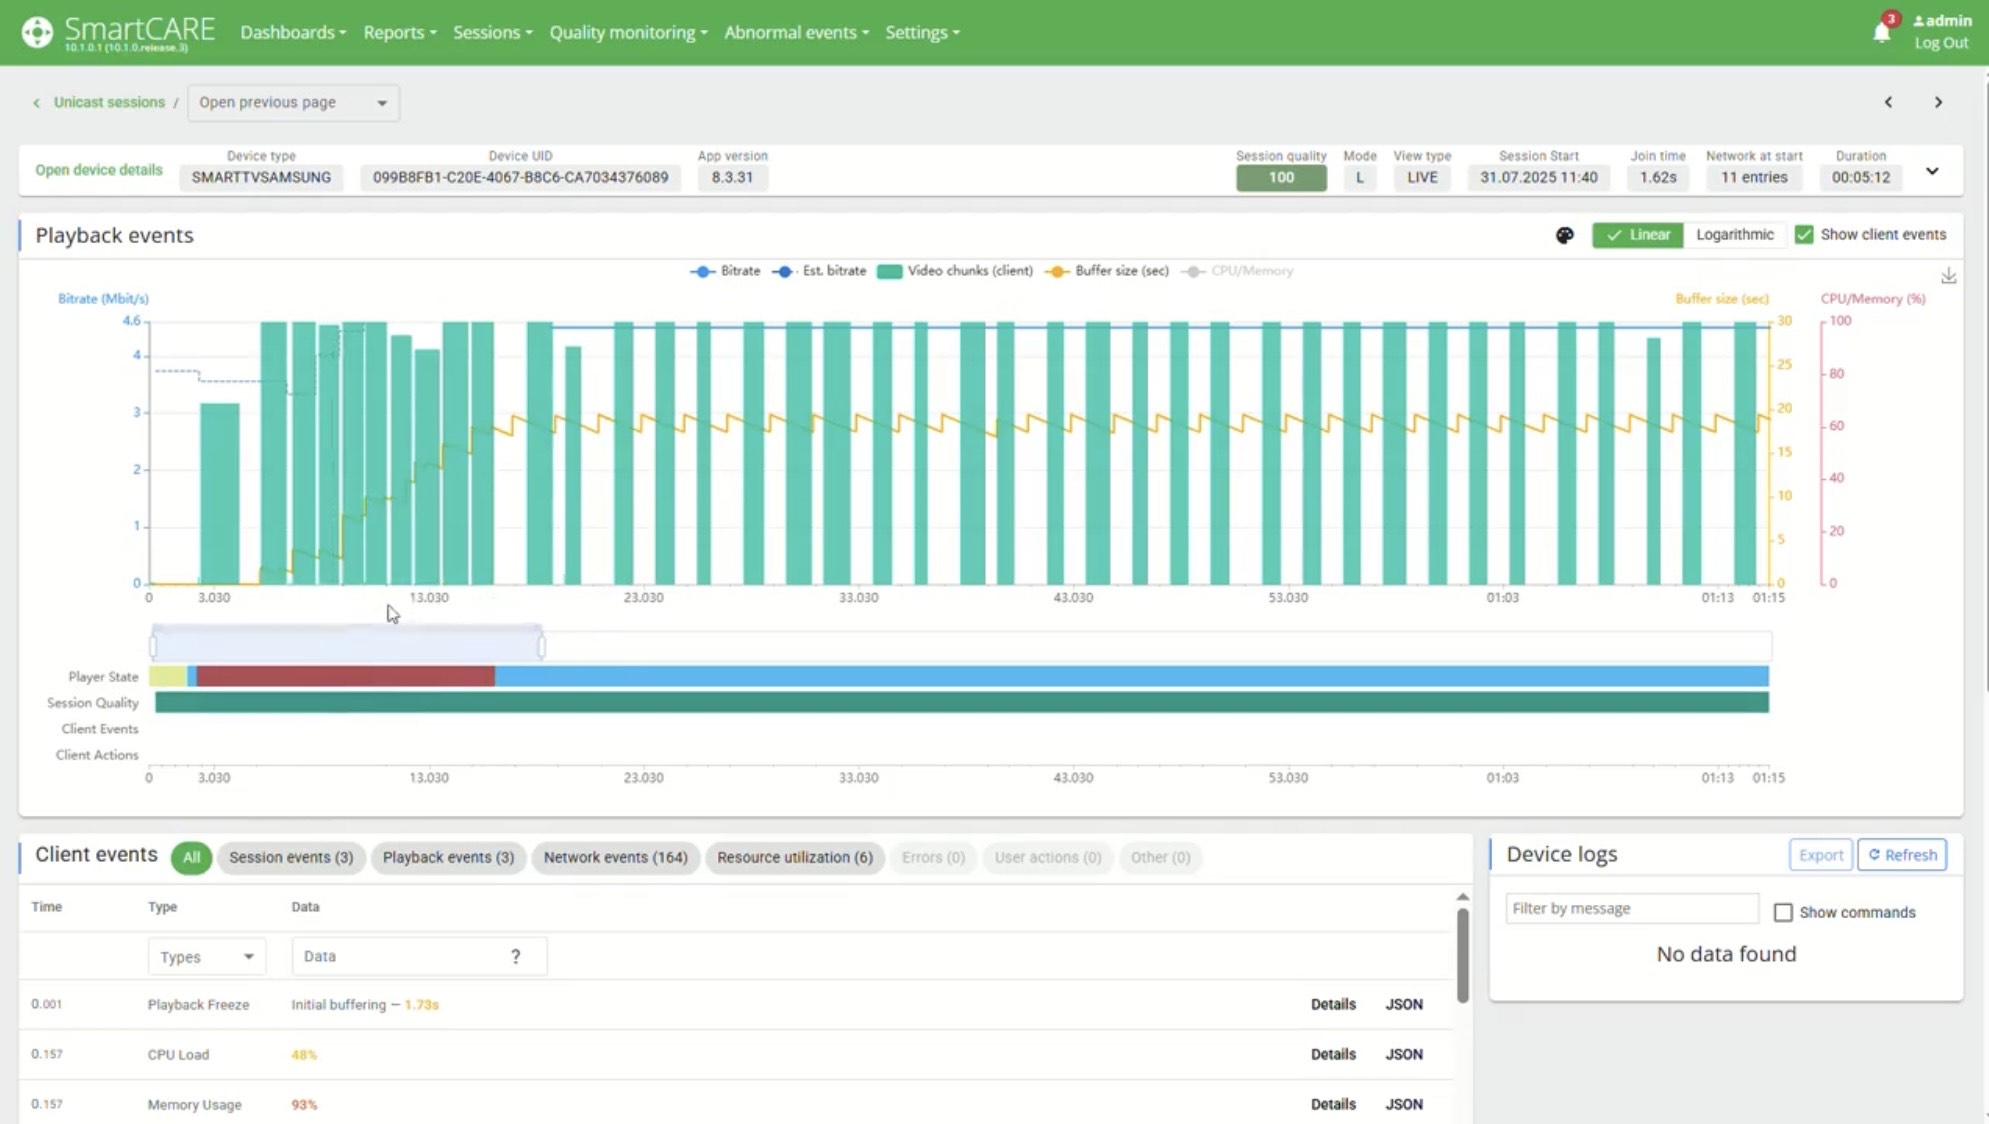Toggle Video chunks (client) legend item

coord(955,271)
